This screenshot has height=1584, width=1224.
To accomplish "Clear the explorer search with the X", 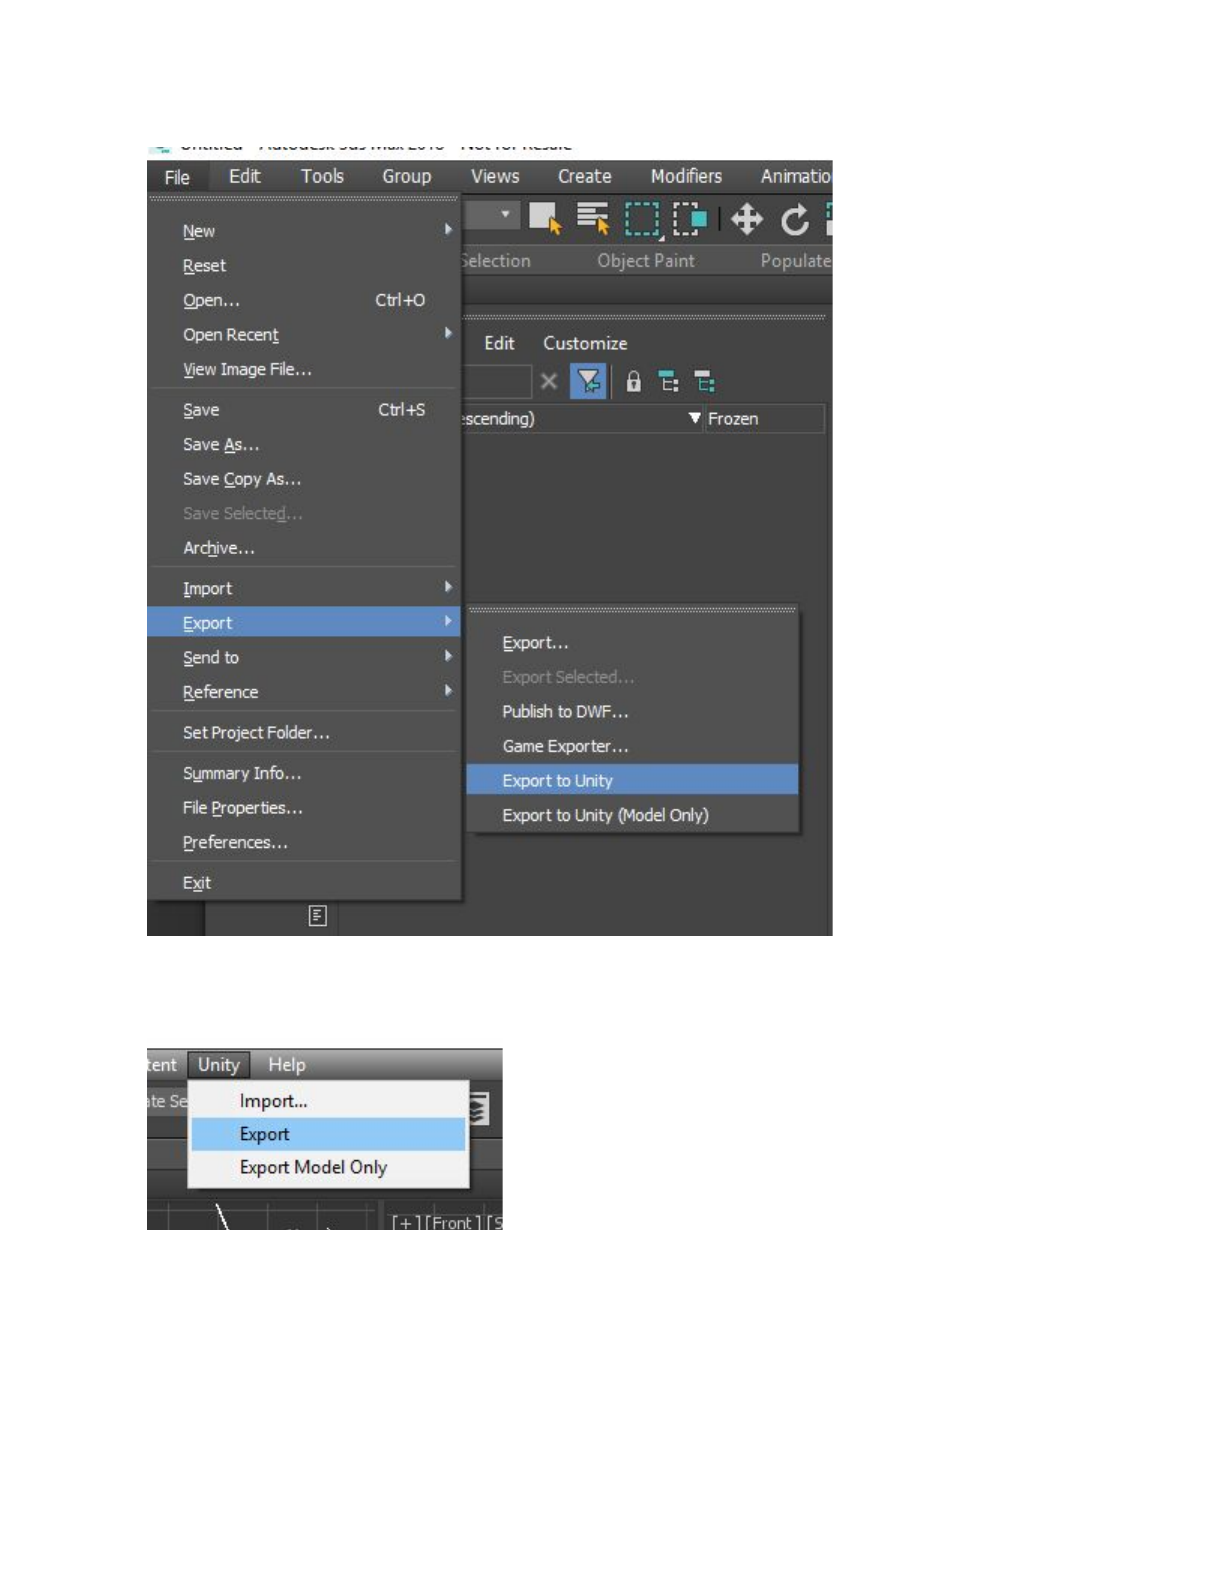I will pyautogui.click(x=548, y=381).
